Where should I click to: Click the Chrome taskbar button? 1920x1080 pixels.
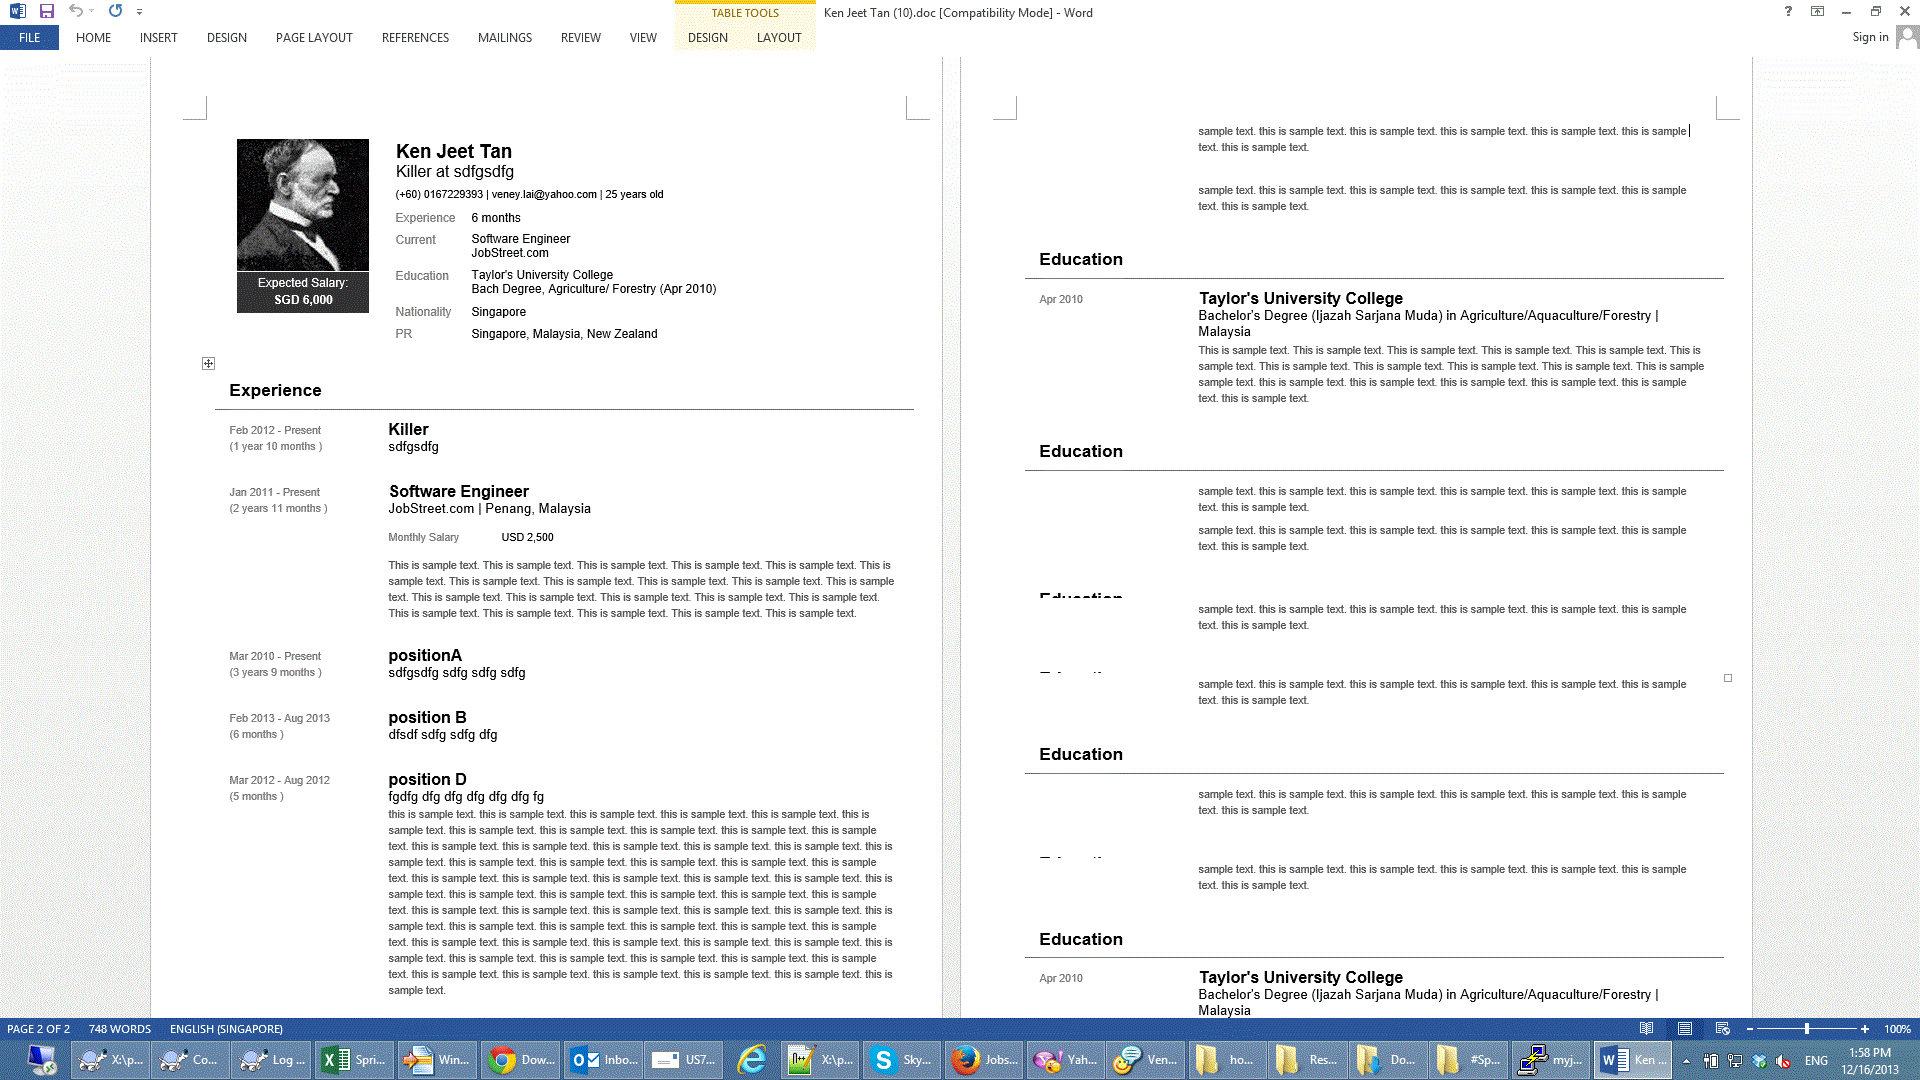(x=521, y=1059)
